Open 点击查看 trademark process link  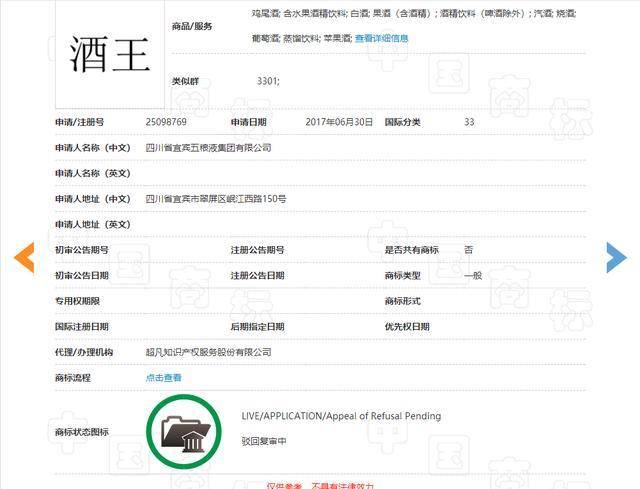coord(163,378)
